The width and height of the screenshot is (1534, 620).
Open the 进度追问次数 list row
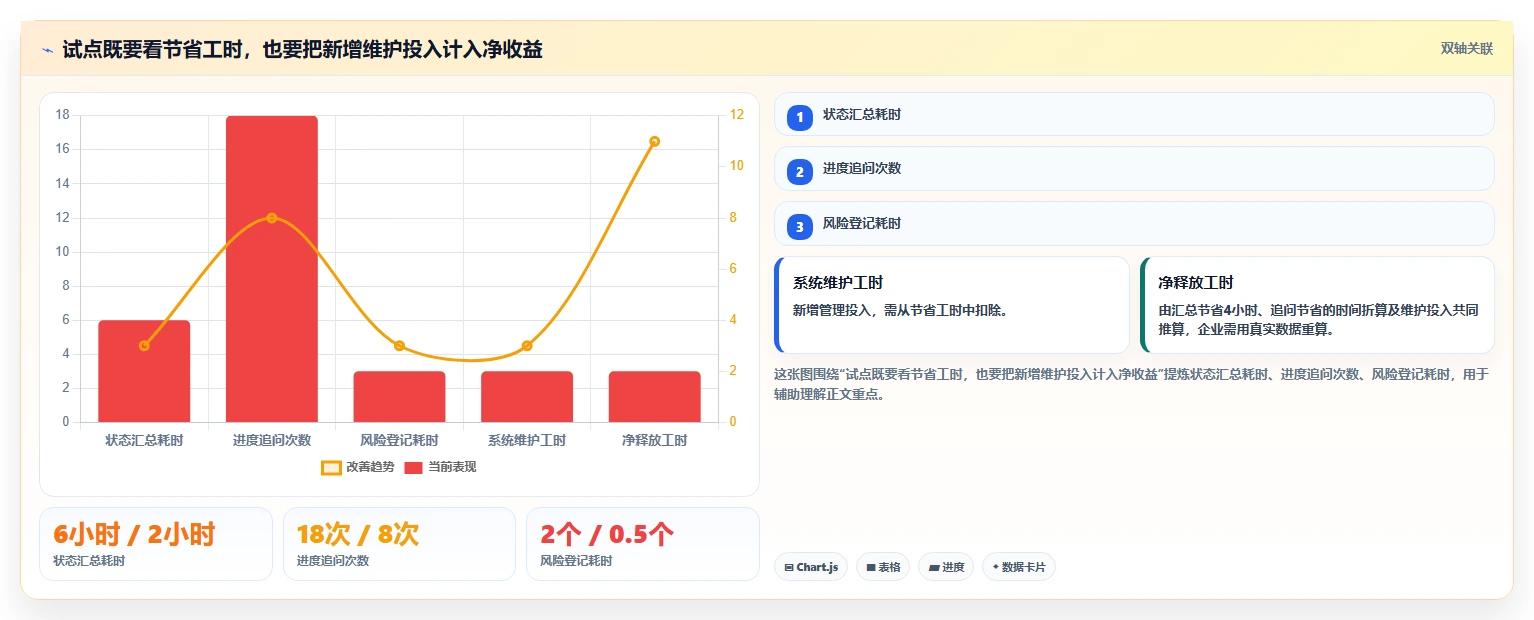tap(1134, 168)
